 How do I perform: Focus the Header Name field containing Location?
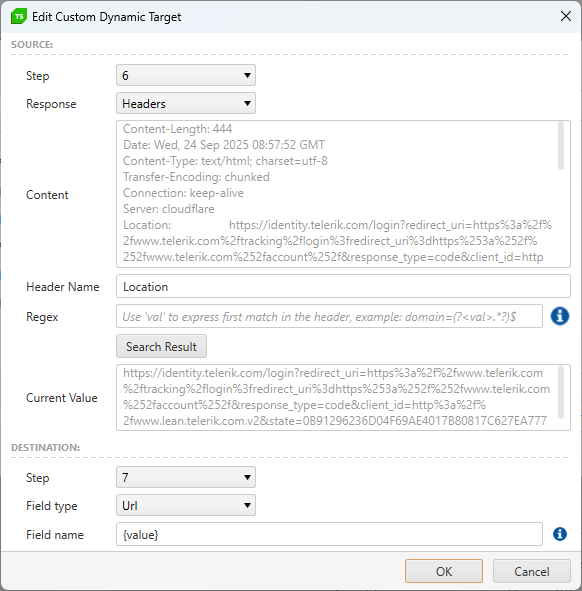(343, 286)
